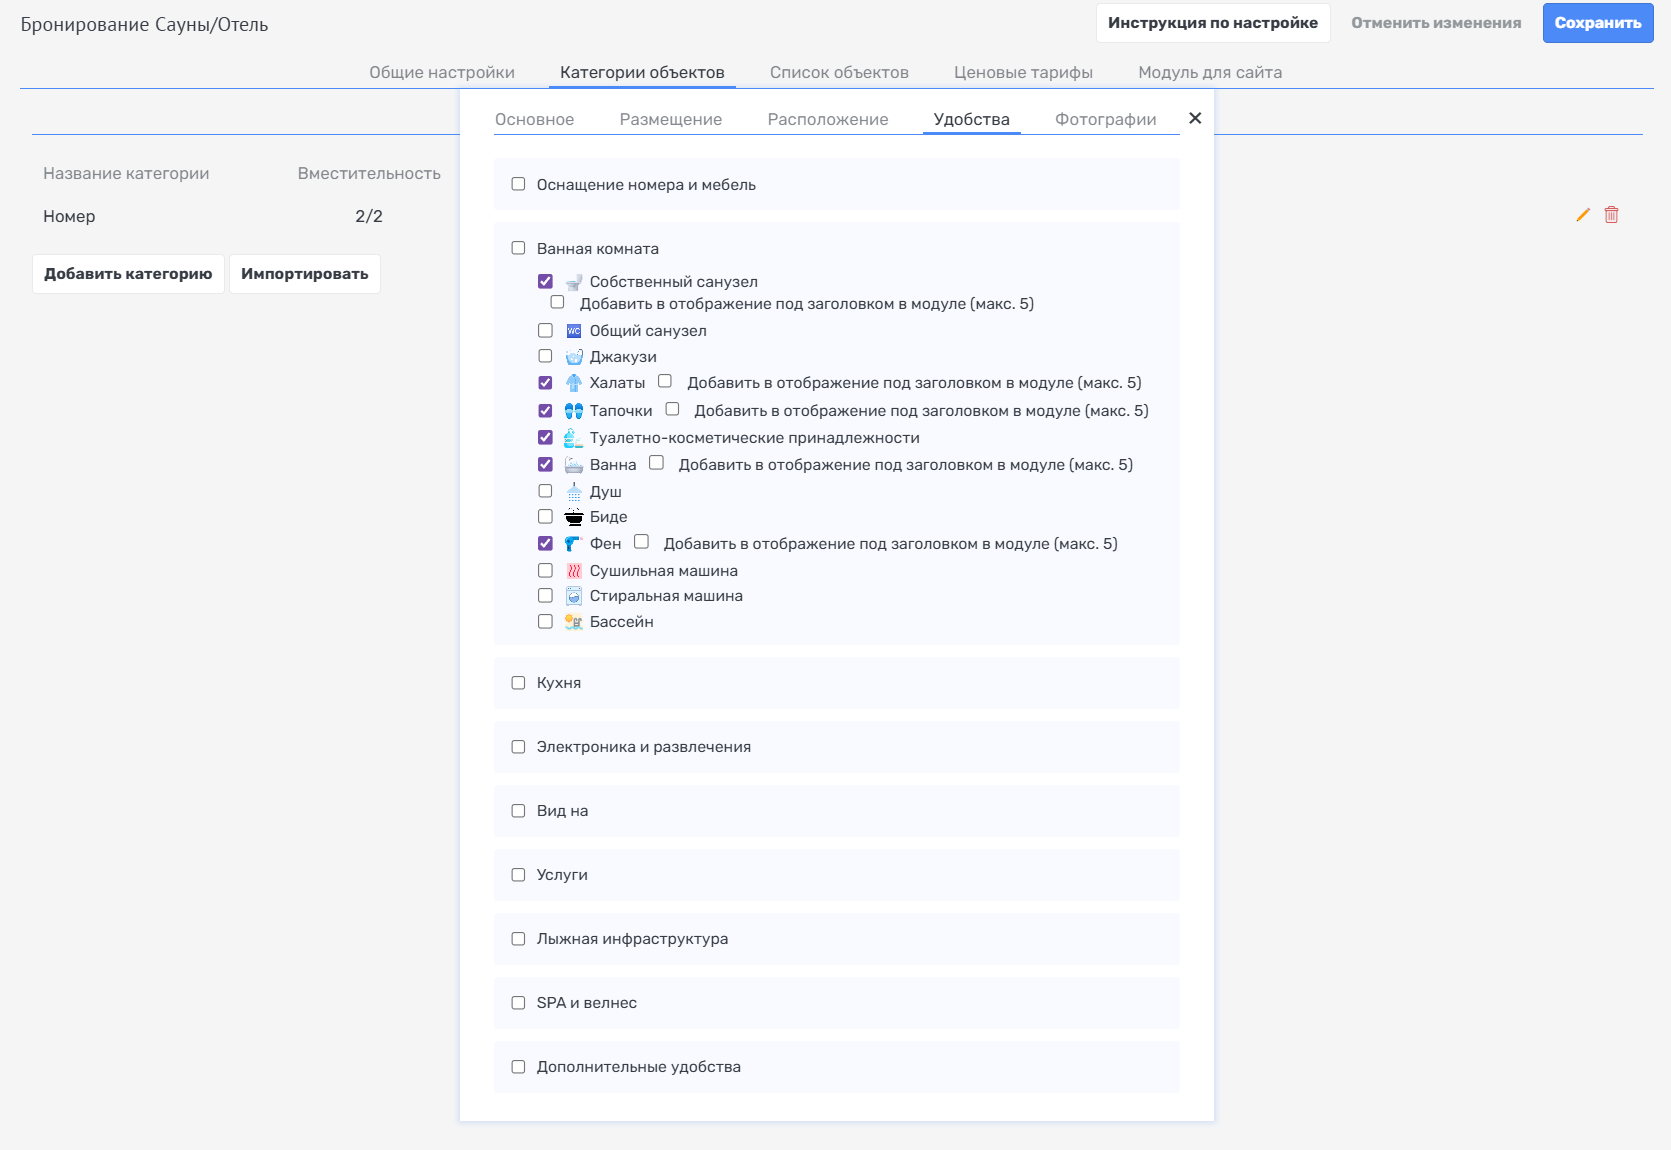Image resolution: width=1671 pixels, height=1150 pixels.
Task: Uncheck the Фен amenity checkbox
Action: 545,544
